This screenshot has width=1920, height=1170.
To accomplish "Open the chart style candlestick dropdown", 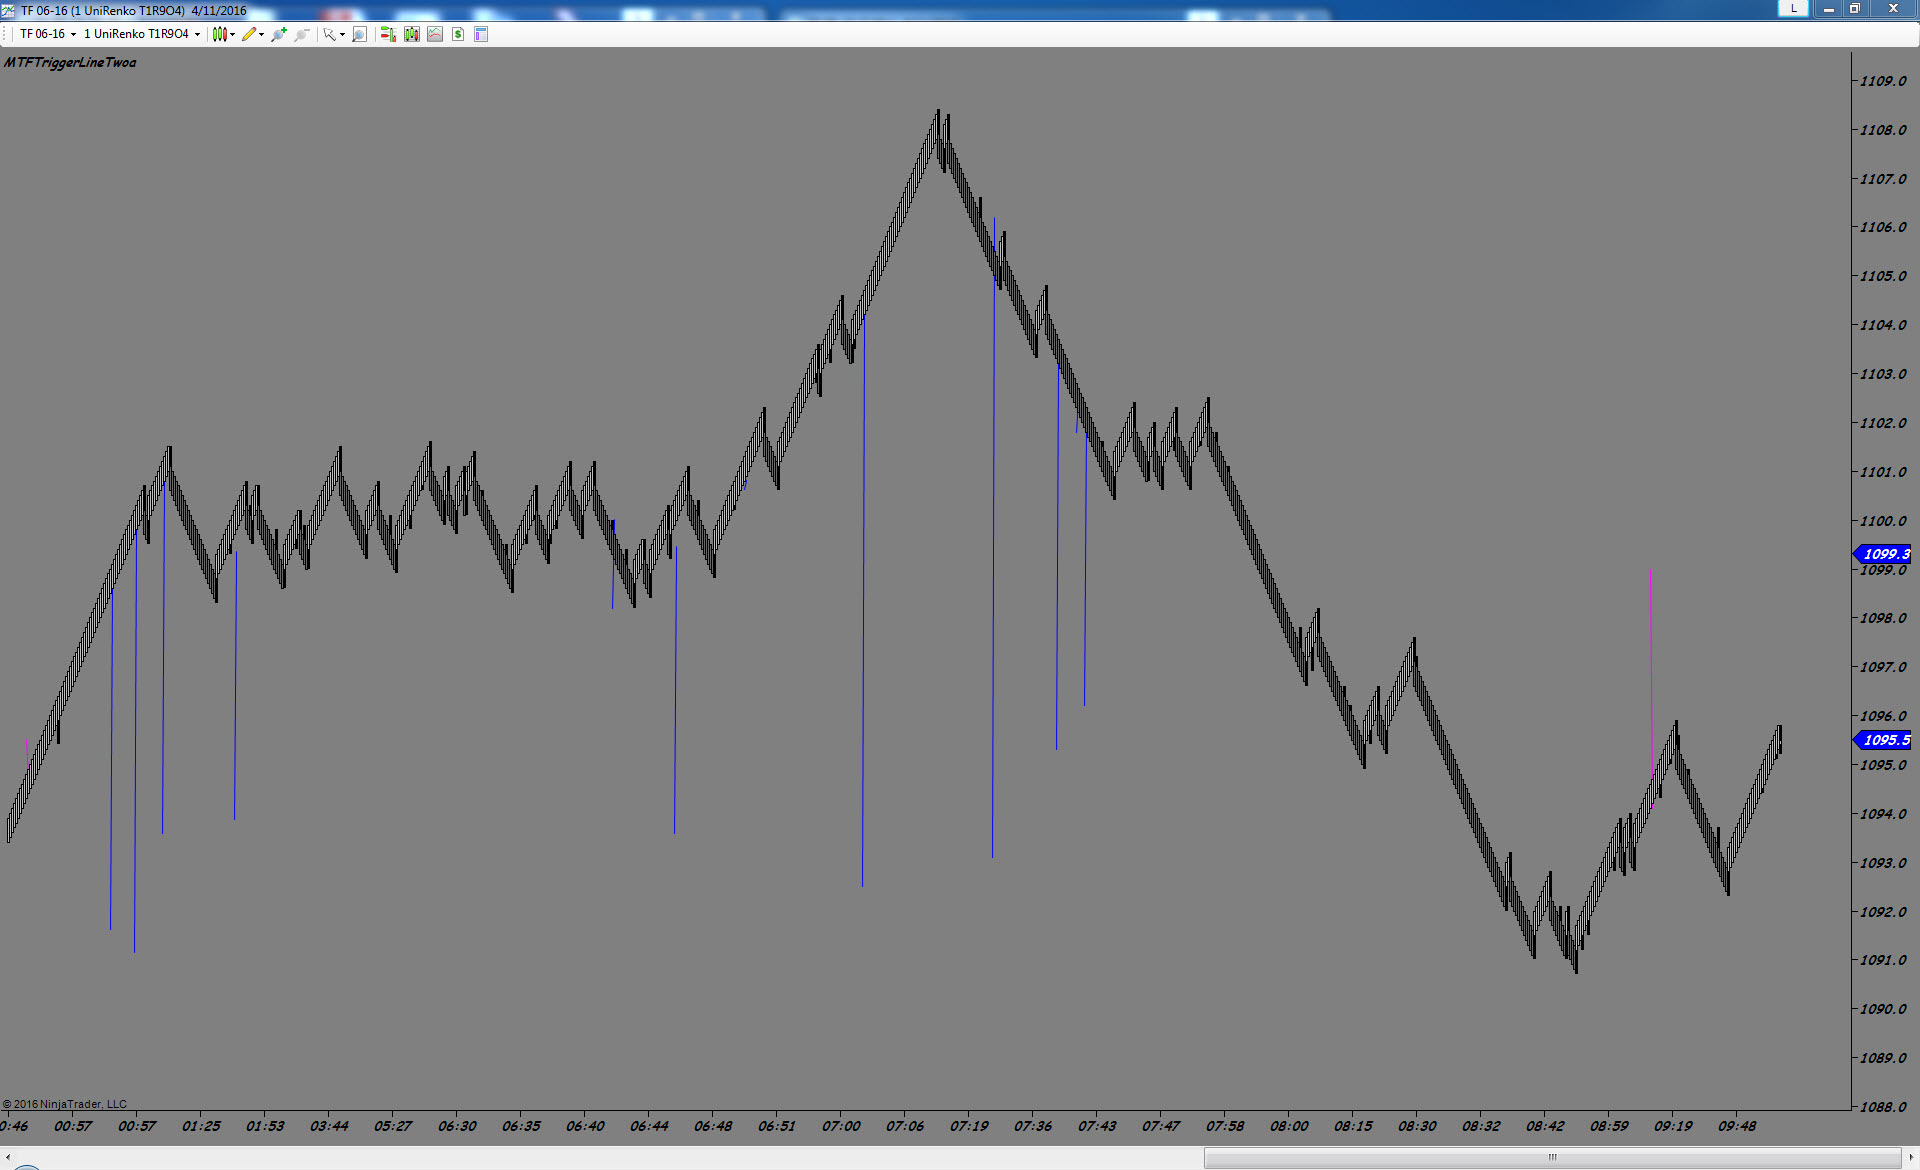I will pyautogui.click(x=220, y=34).
